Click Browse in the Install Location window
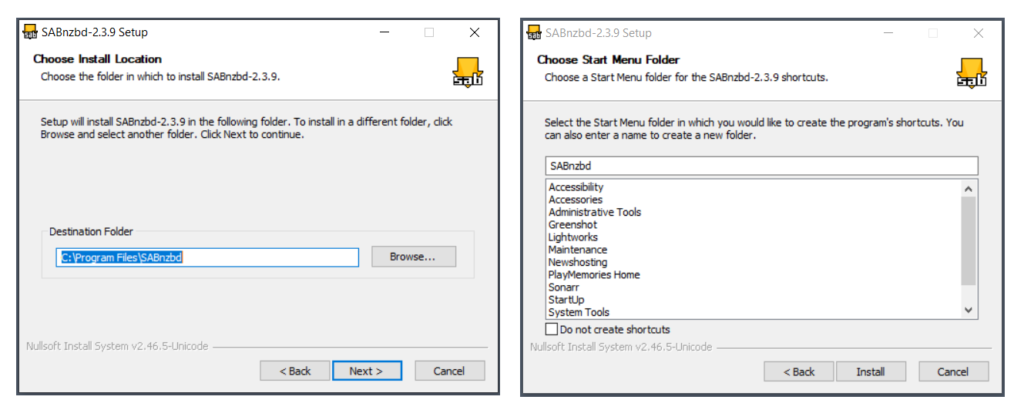The image size is (1024, 420). [x=413, y=257]
